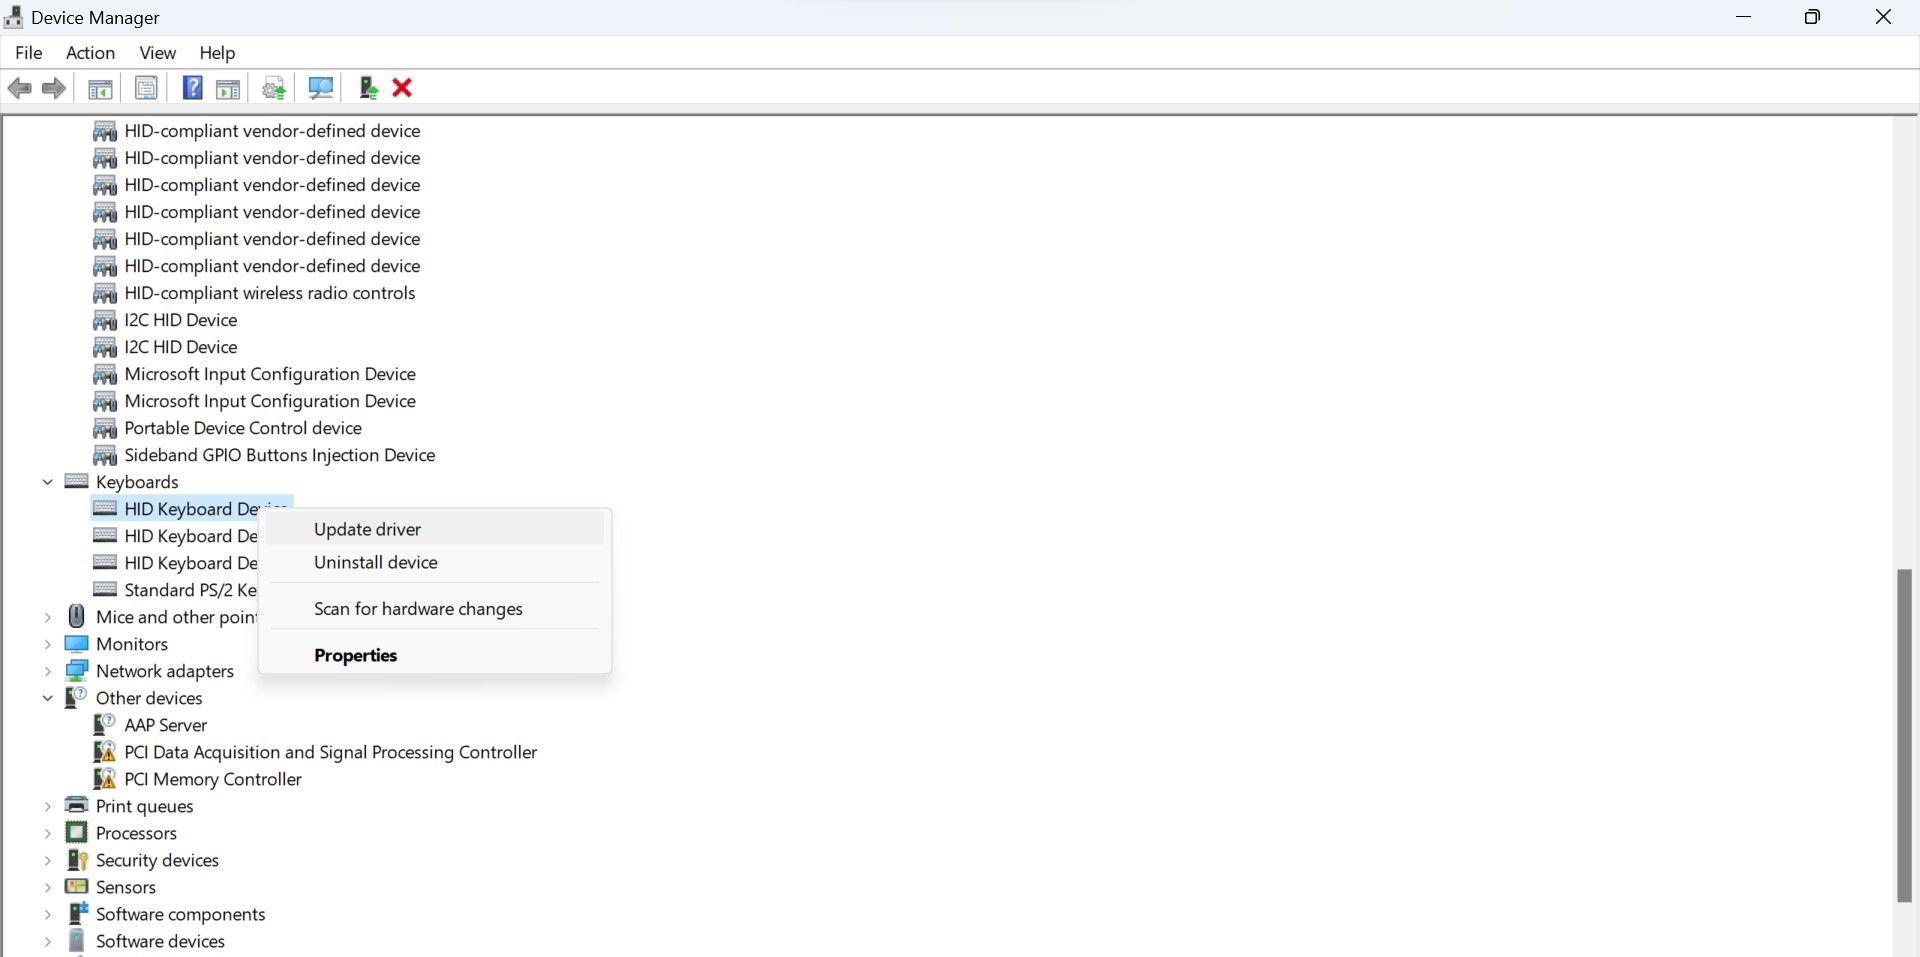Click the Forward navigation arrow
The image size is (1920, 957).
pyautogui.click(x=53, y=88)
